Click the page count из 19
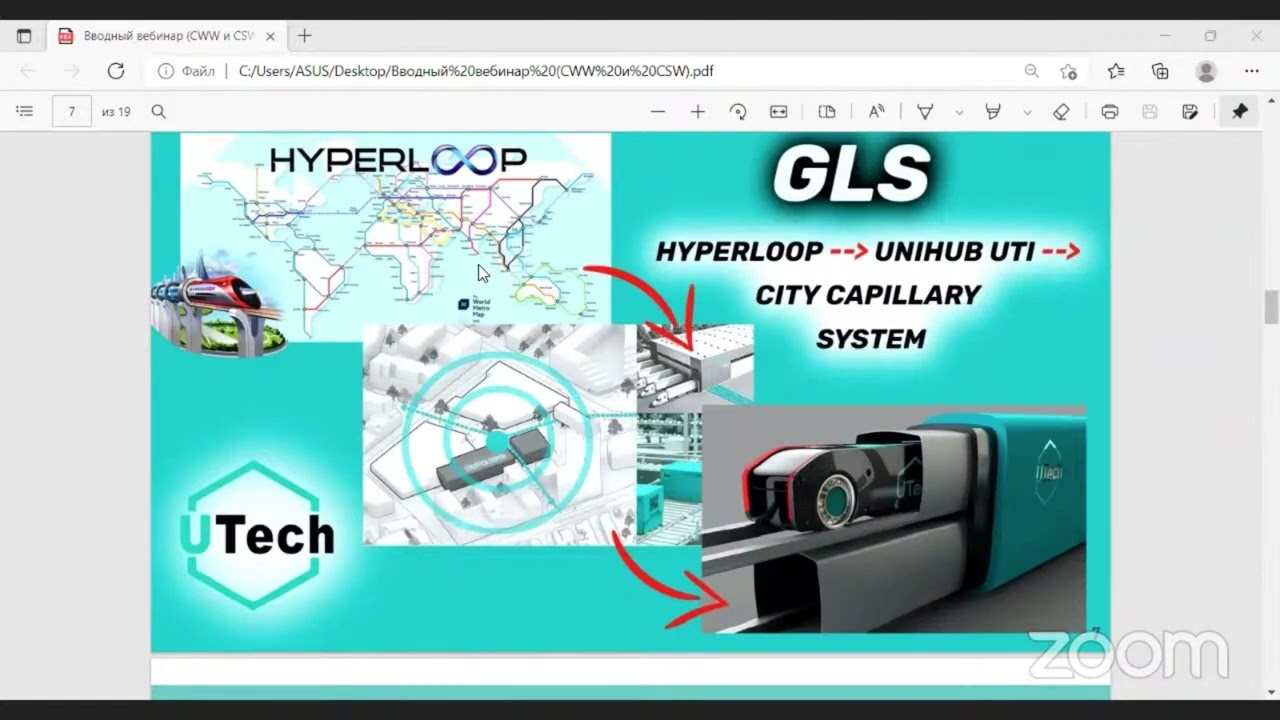The image size is (1280, 720). pyautogui.click(x=116, y=112)
